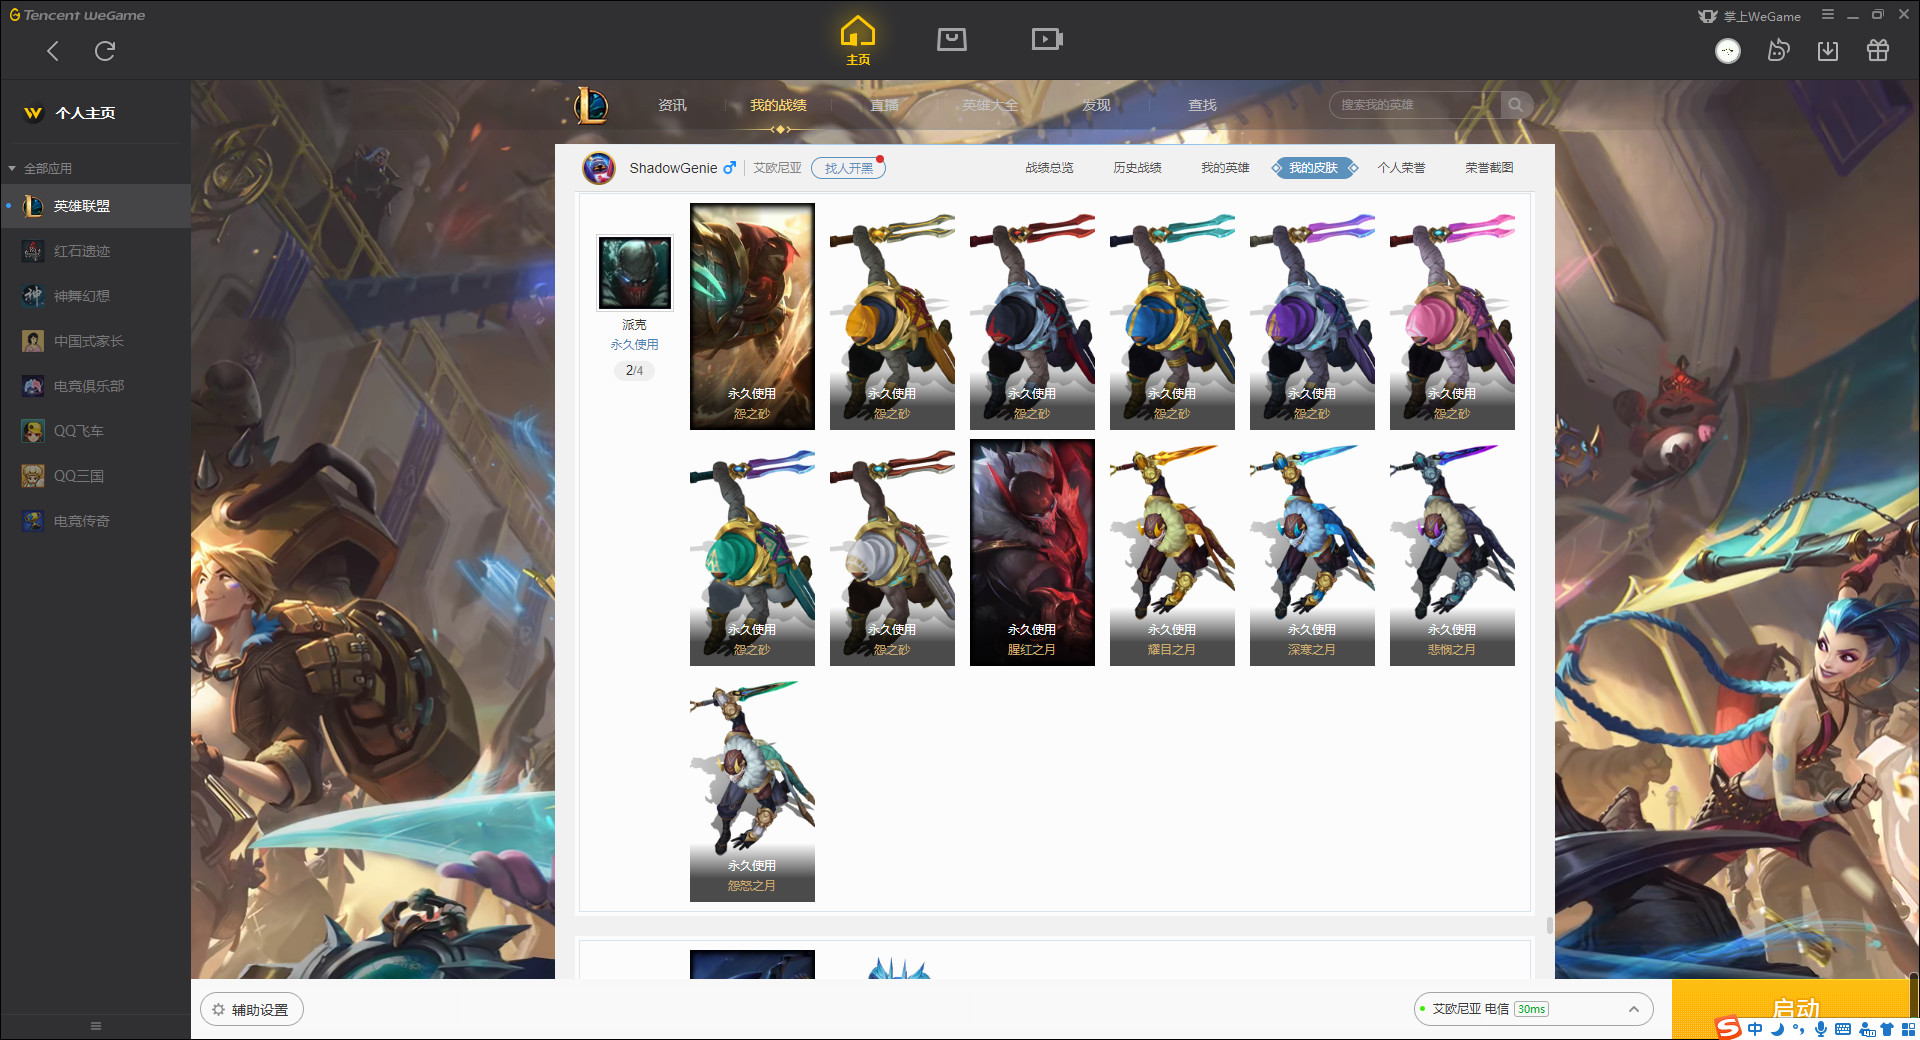This screenshot has width=1920, height=1040.
Task: Click the ShadowGenie profile avatar
Action: pos(599,168)
